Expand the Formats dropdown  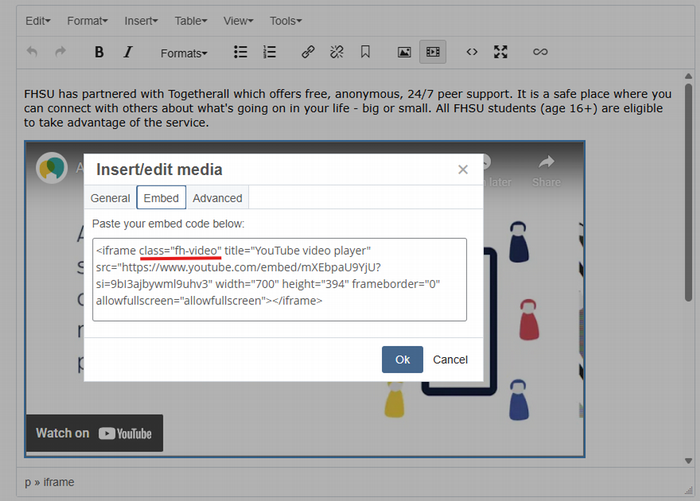pos(184,53)
